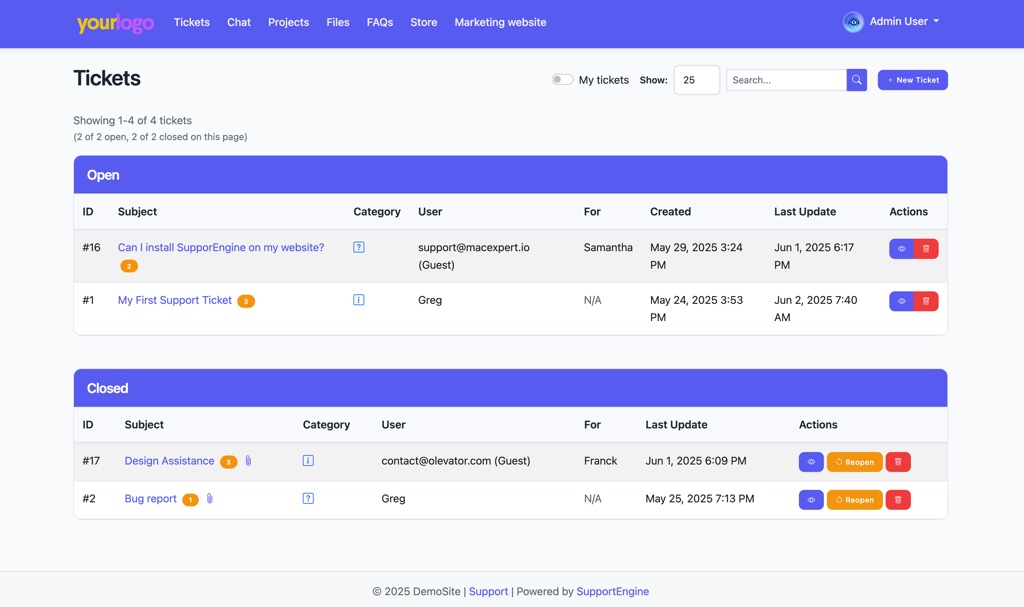
Task: Reopen the Design Assistance ticket
Action: tap(854, 461)
